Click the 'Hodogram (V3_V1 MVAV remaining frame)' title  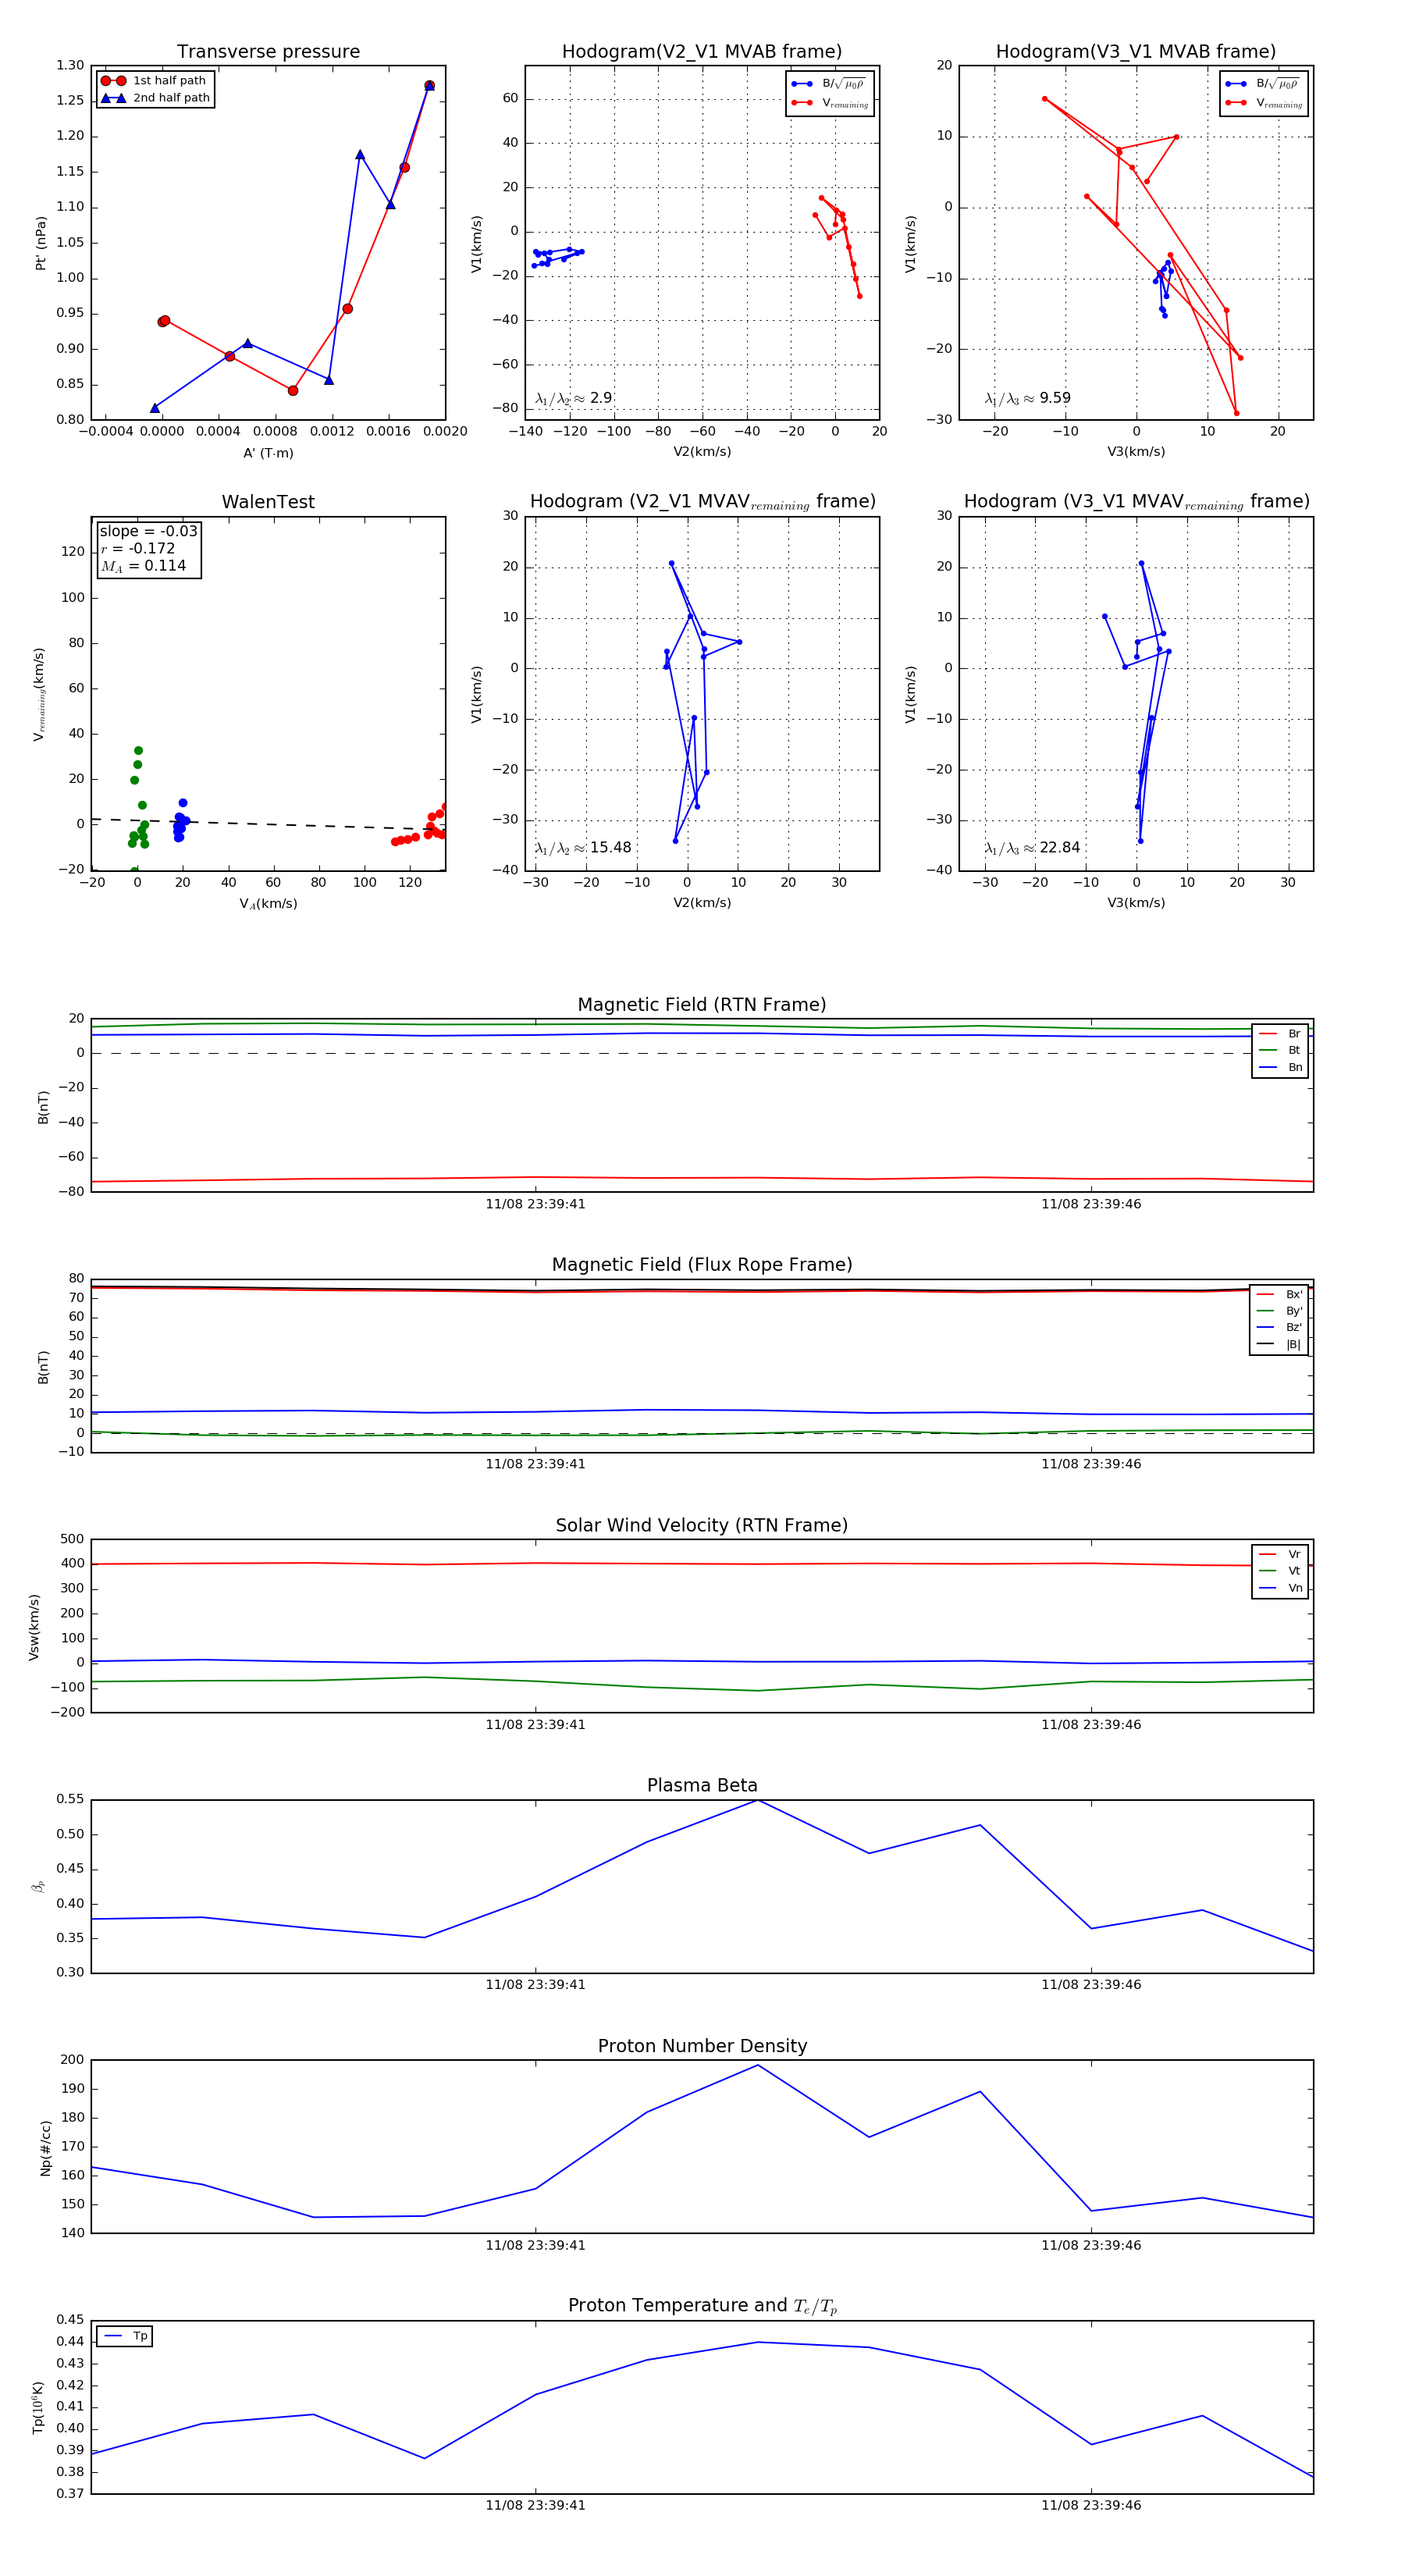pyautogui.click(x=1136, y=502)
